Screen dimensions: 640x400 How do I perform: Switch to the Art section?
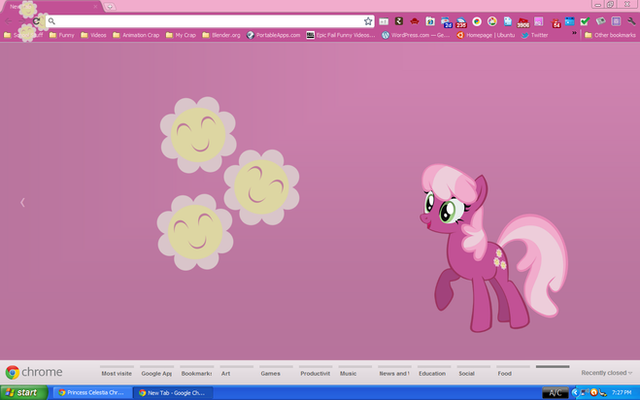(x=236, y=371)
